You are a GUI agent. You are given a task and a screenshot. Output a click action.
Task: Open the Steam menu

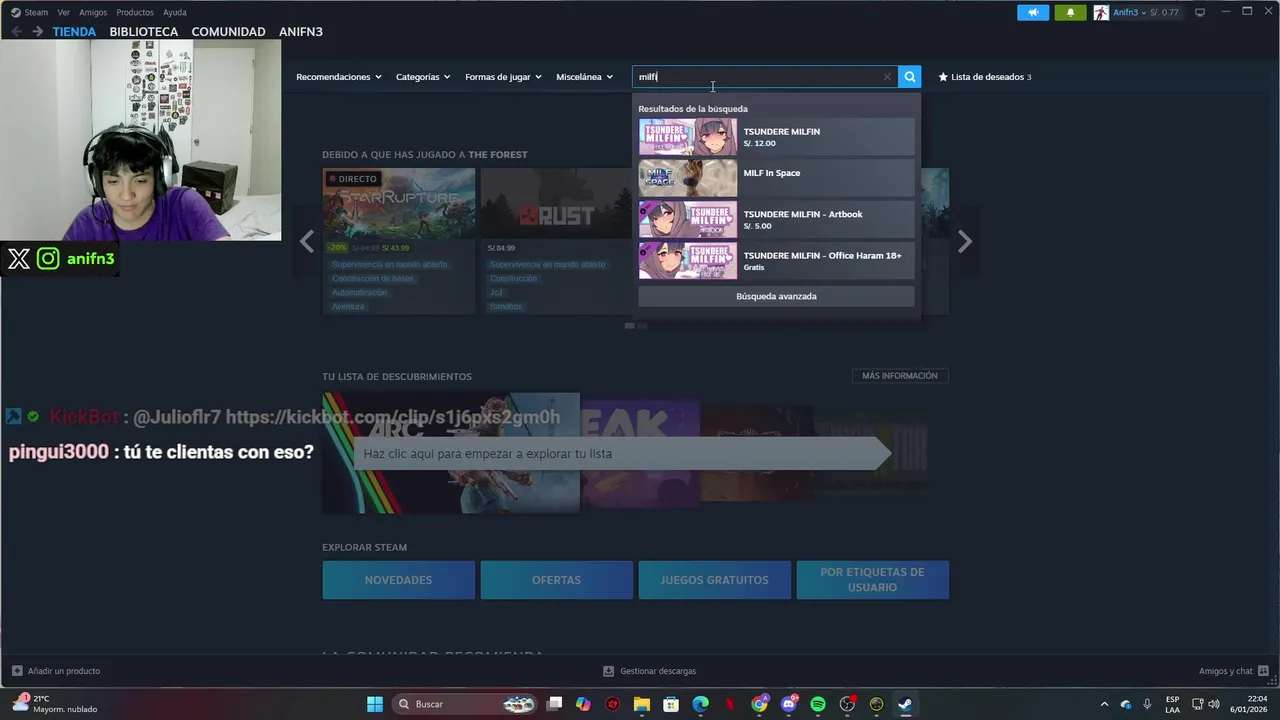pyautogui.click(x=29, y=12)
